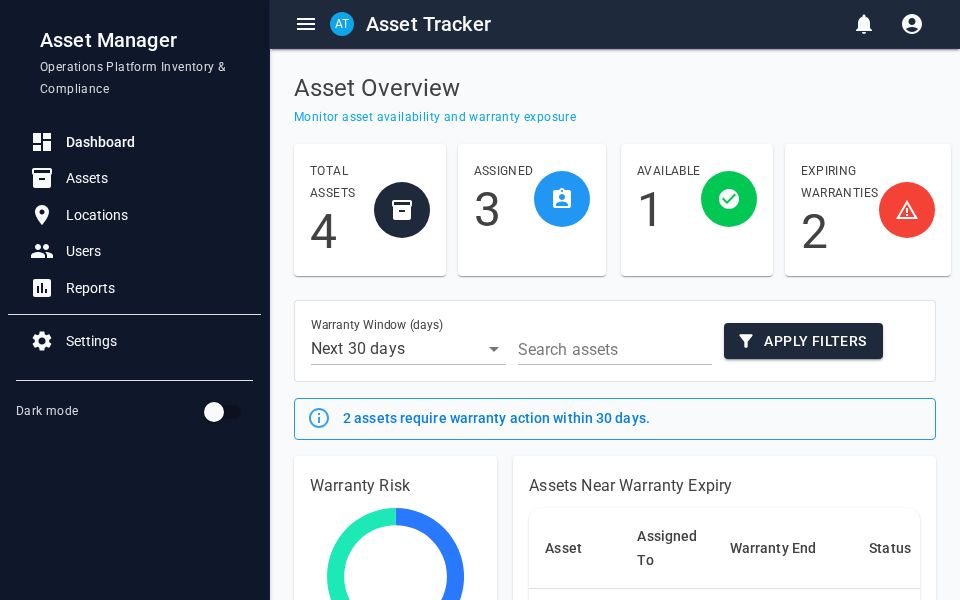Click the Expiring Warranties warning icon
The height and width of the screenshot is (600, 960).
[907, 210]
